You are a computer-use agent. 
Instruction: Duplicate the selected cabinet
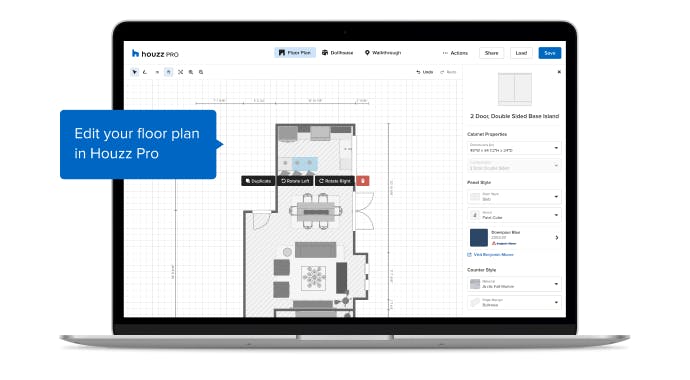point(258,181)
